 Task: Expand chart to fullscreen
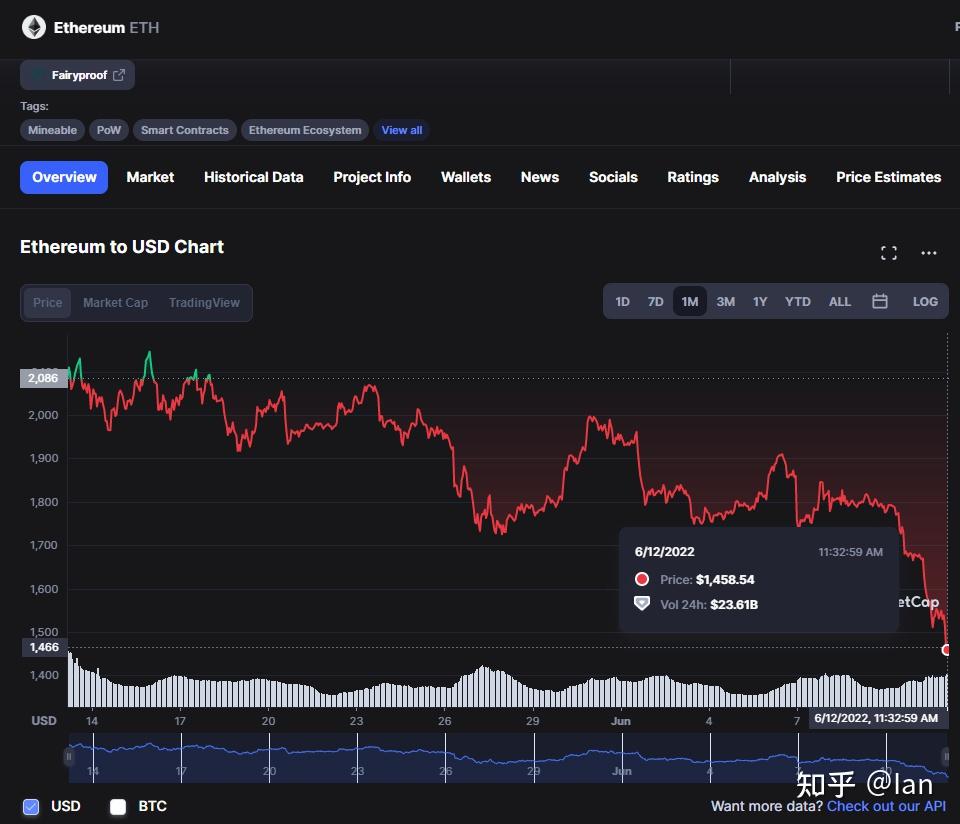(888, 253)
